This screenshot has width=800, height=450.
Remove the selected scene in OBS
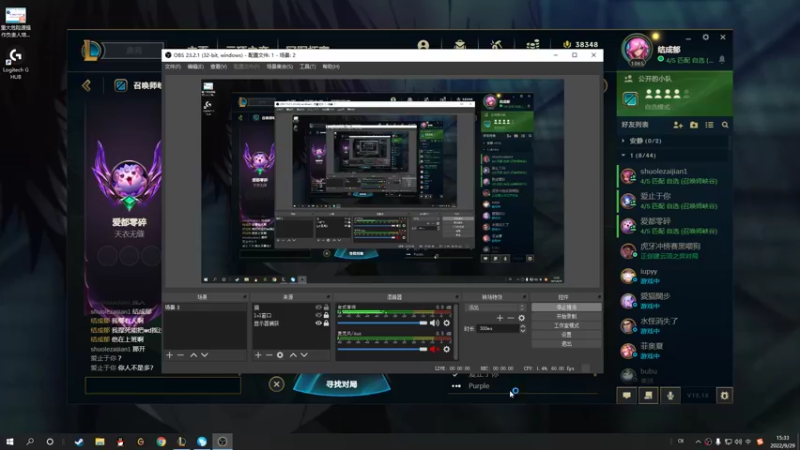point(181,355)
